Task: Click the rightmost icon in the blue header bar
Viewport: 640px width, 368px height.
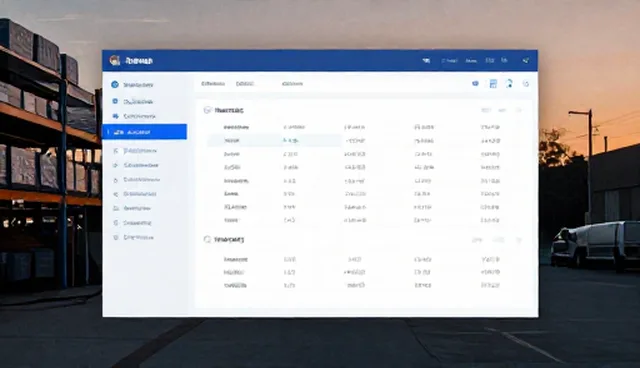Action: pos(526,60)
